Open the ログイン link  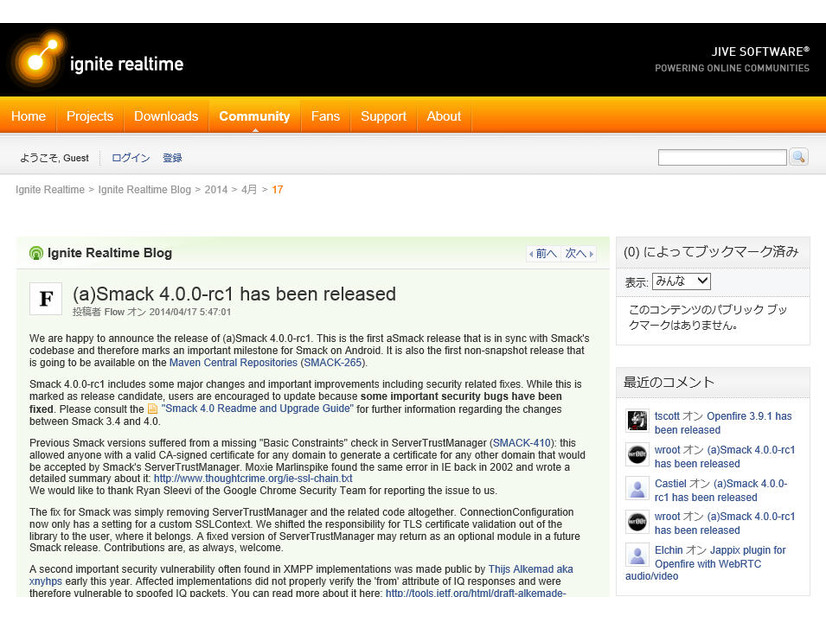[130, 157]
